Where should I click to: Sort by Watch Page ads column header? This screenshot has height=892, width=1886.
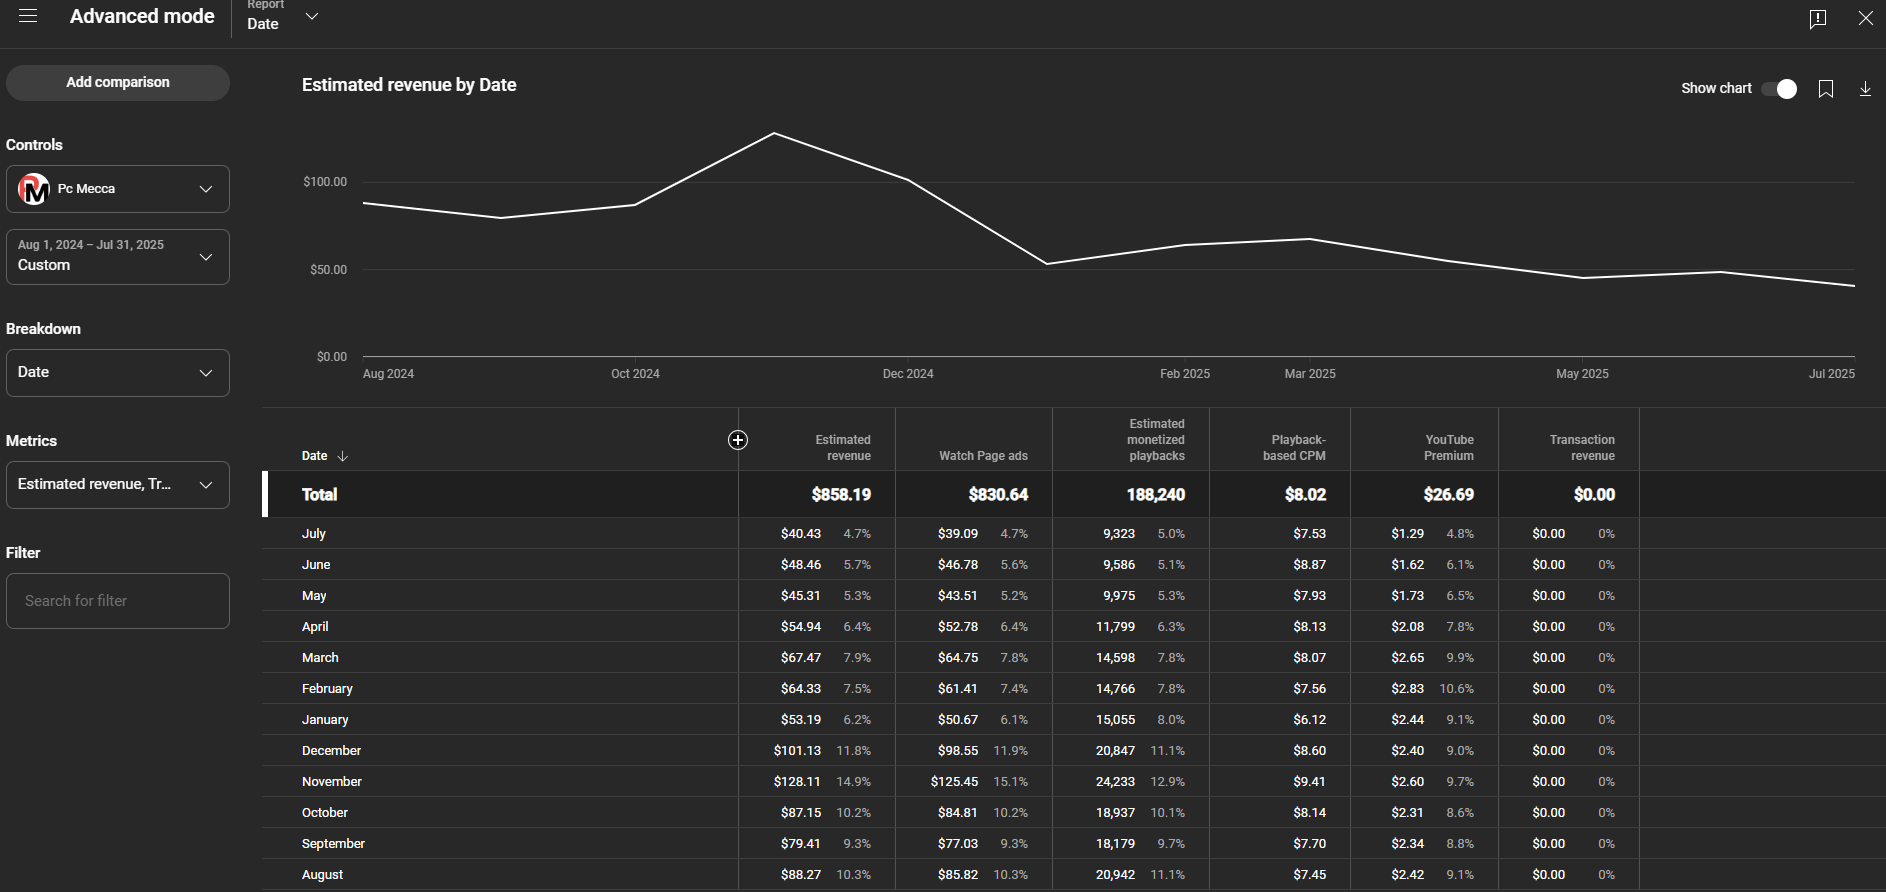[x=983, y=456]
